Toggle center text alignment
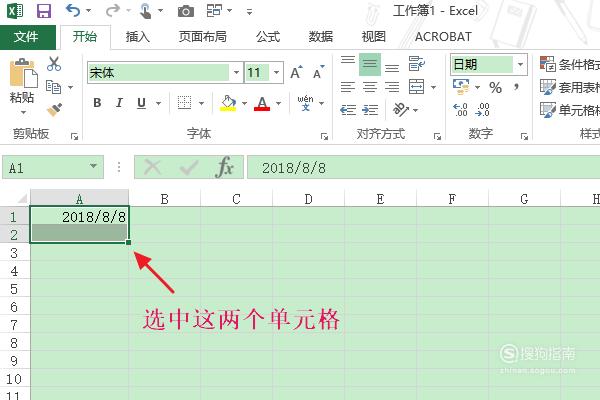This screenshot has height=400, width=600. tap(370, 87)
